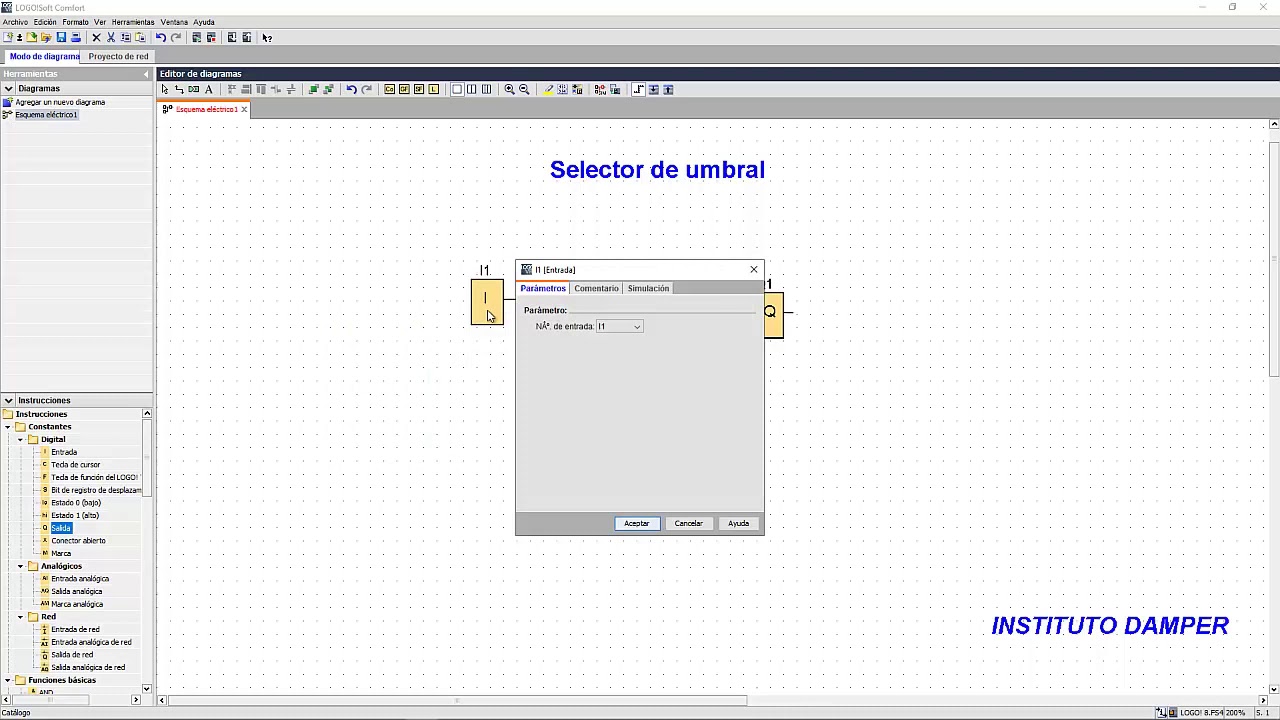1280x720 pixels.
Task: Switch to Proyecto de red tab
Action: click(118, 56)
